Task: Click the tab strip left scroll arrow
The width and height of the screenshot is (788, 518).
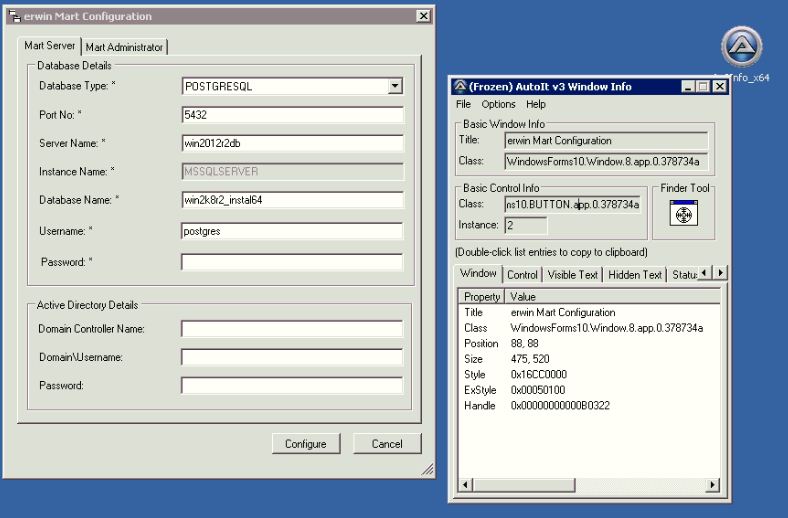Action: (x=705, y=273)
